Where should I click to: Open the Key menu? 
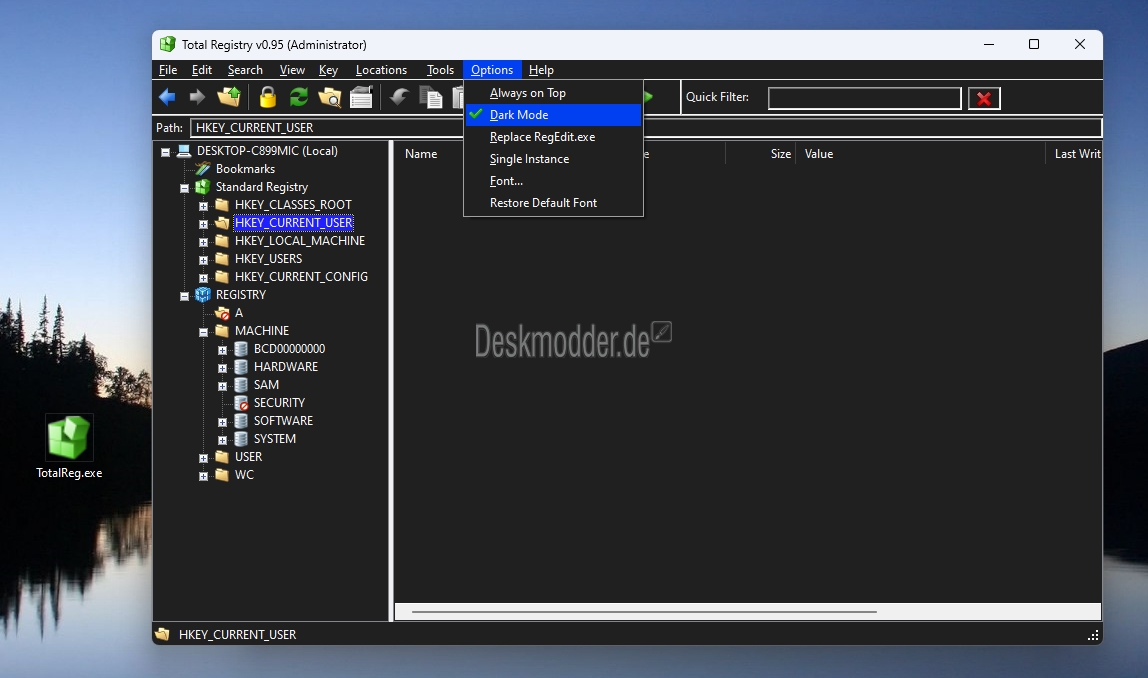(328, 70)
